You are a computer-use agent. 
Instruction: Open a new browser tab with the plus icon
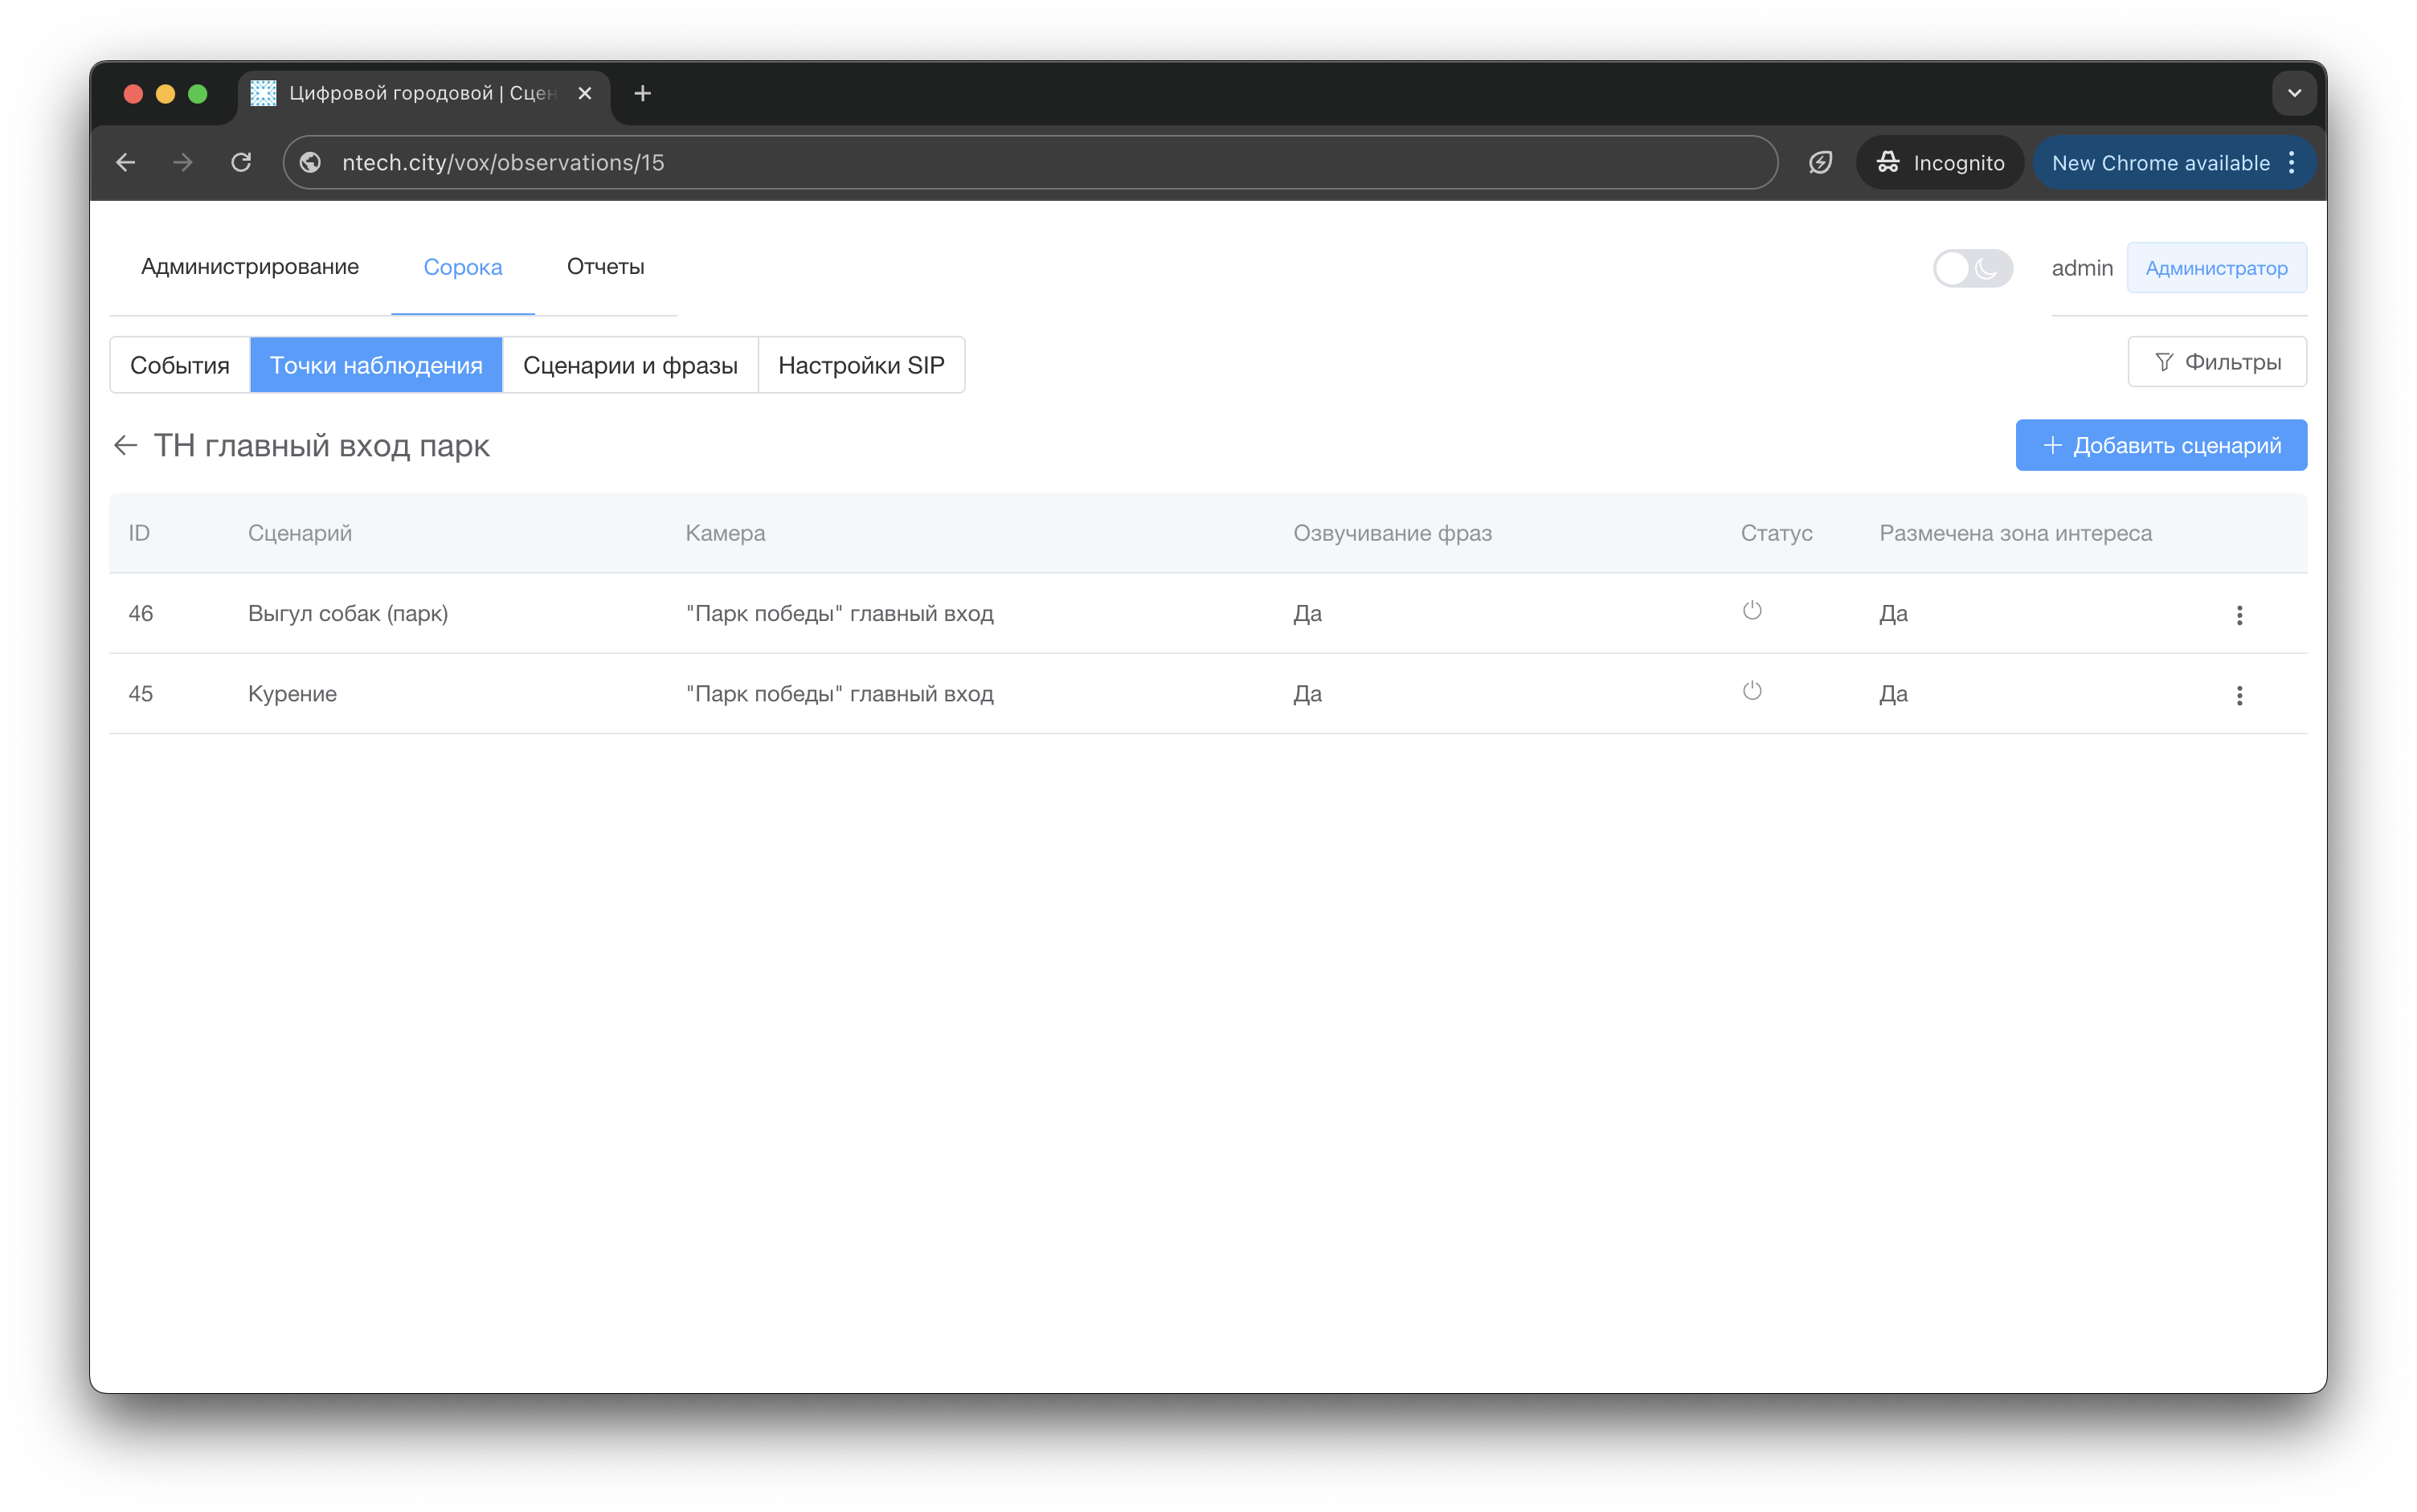(643, 93)
